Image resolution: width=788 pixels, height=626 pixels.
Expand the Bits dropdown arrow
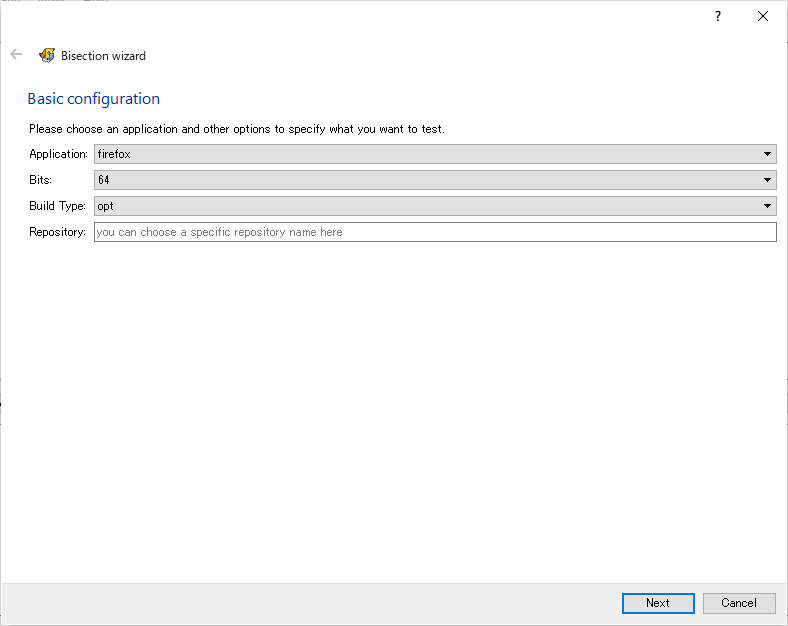pos(767,180)
